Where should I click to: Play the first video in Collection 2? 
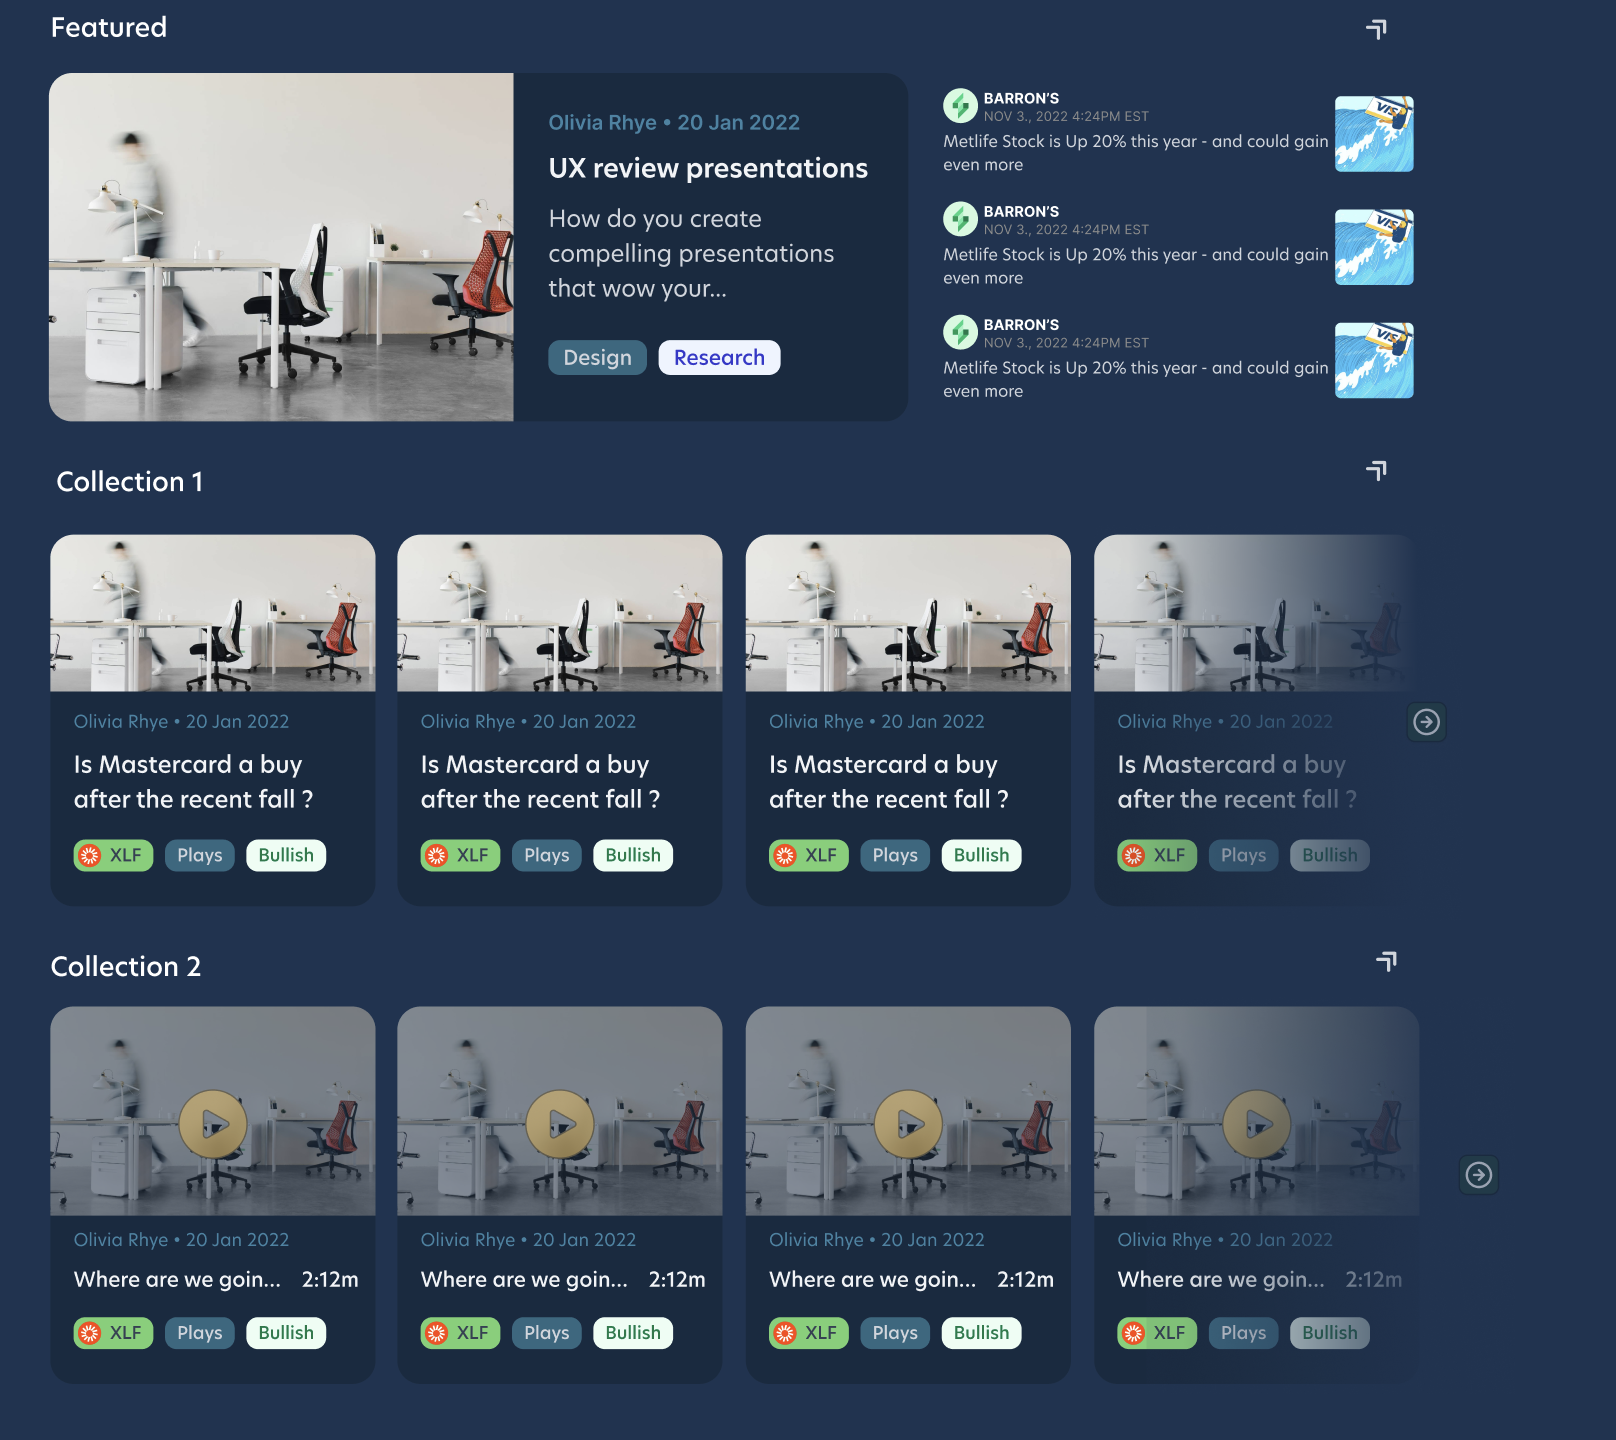(x=213, y=1124)
